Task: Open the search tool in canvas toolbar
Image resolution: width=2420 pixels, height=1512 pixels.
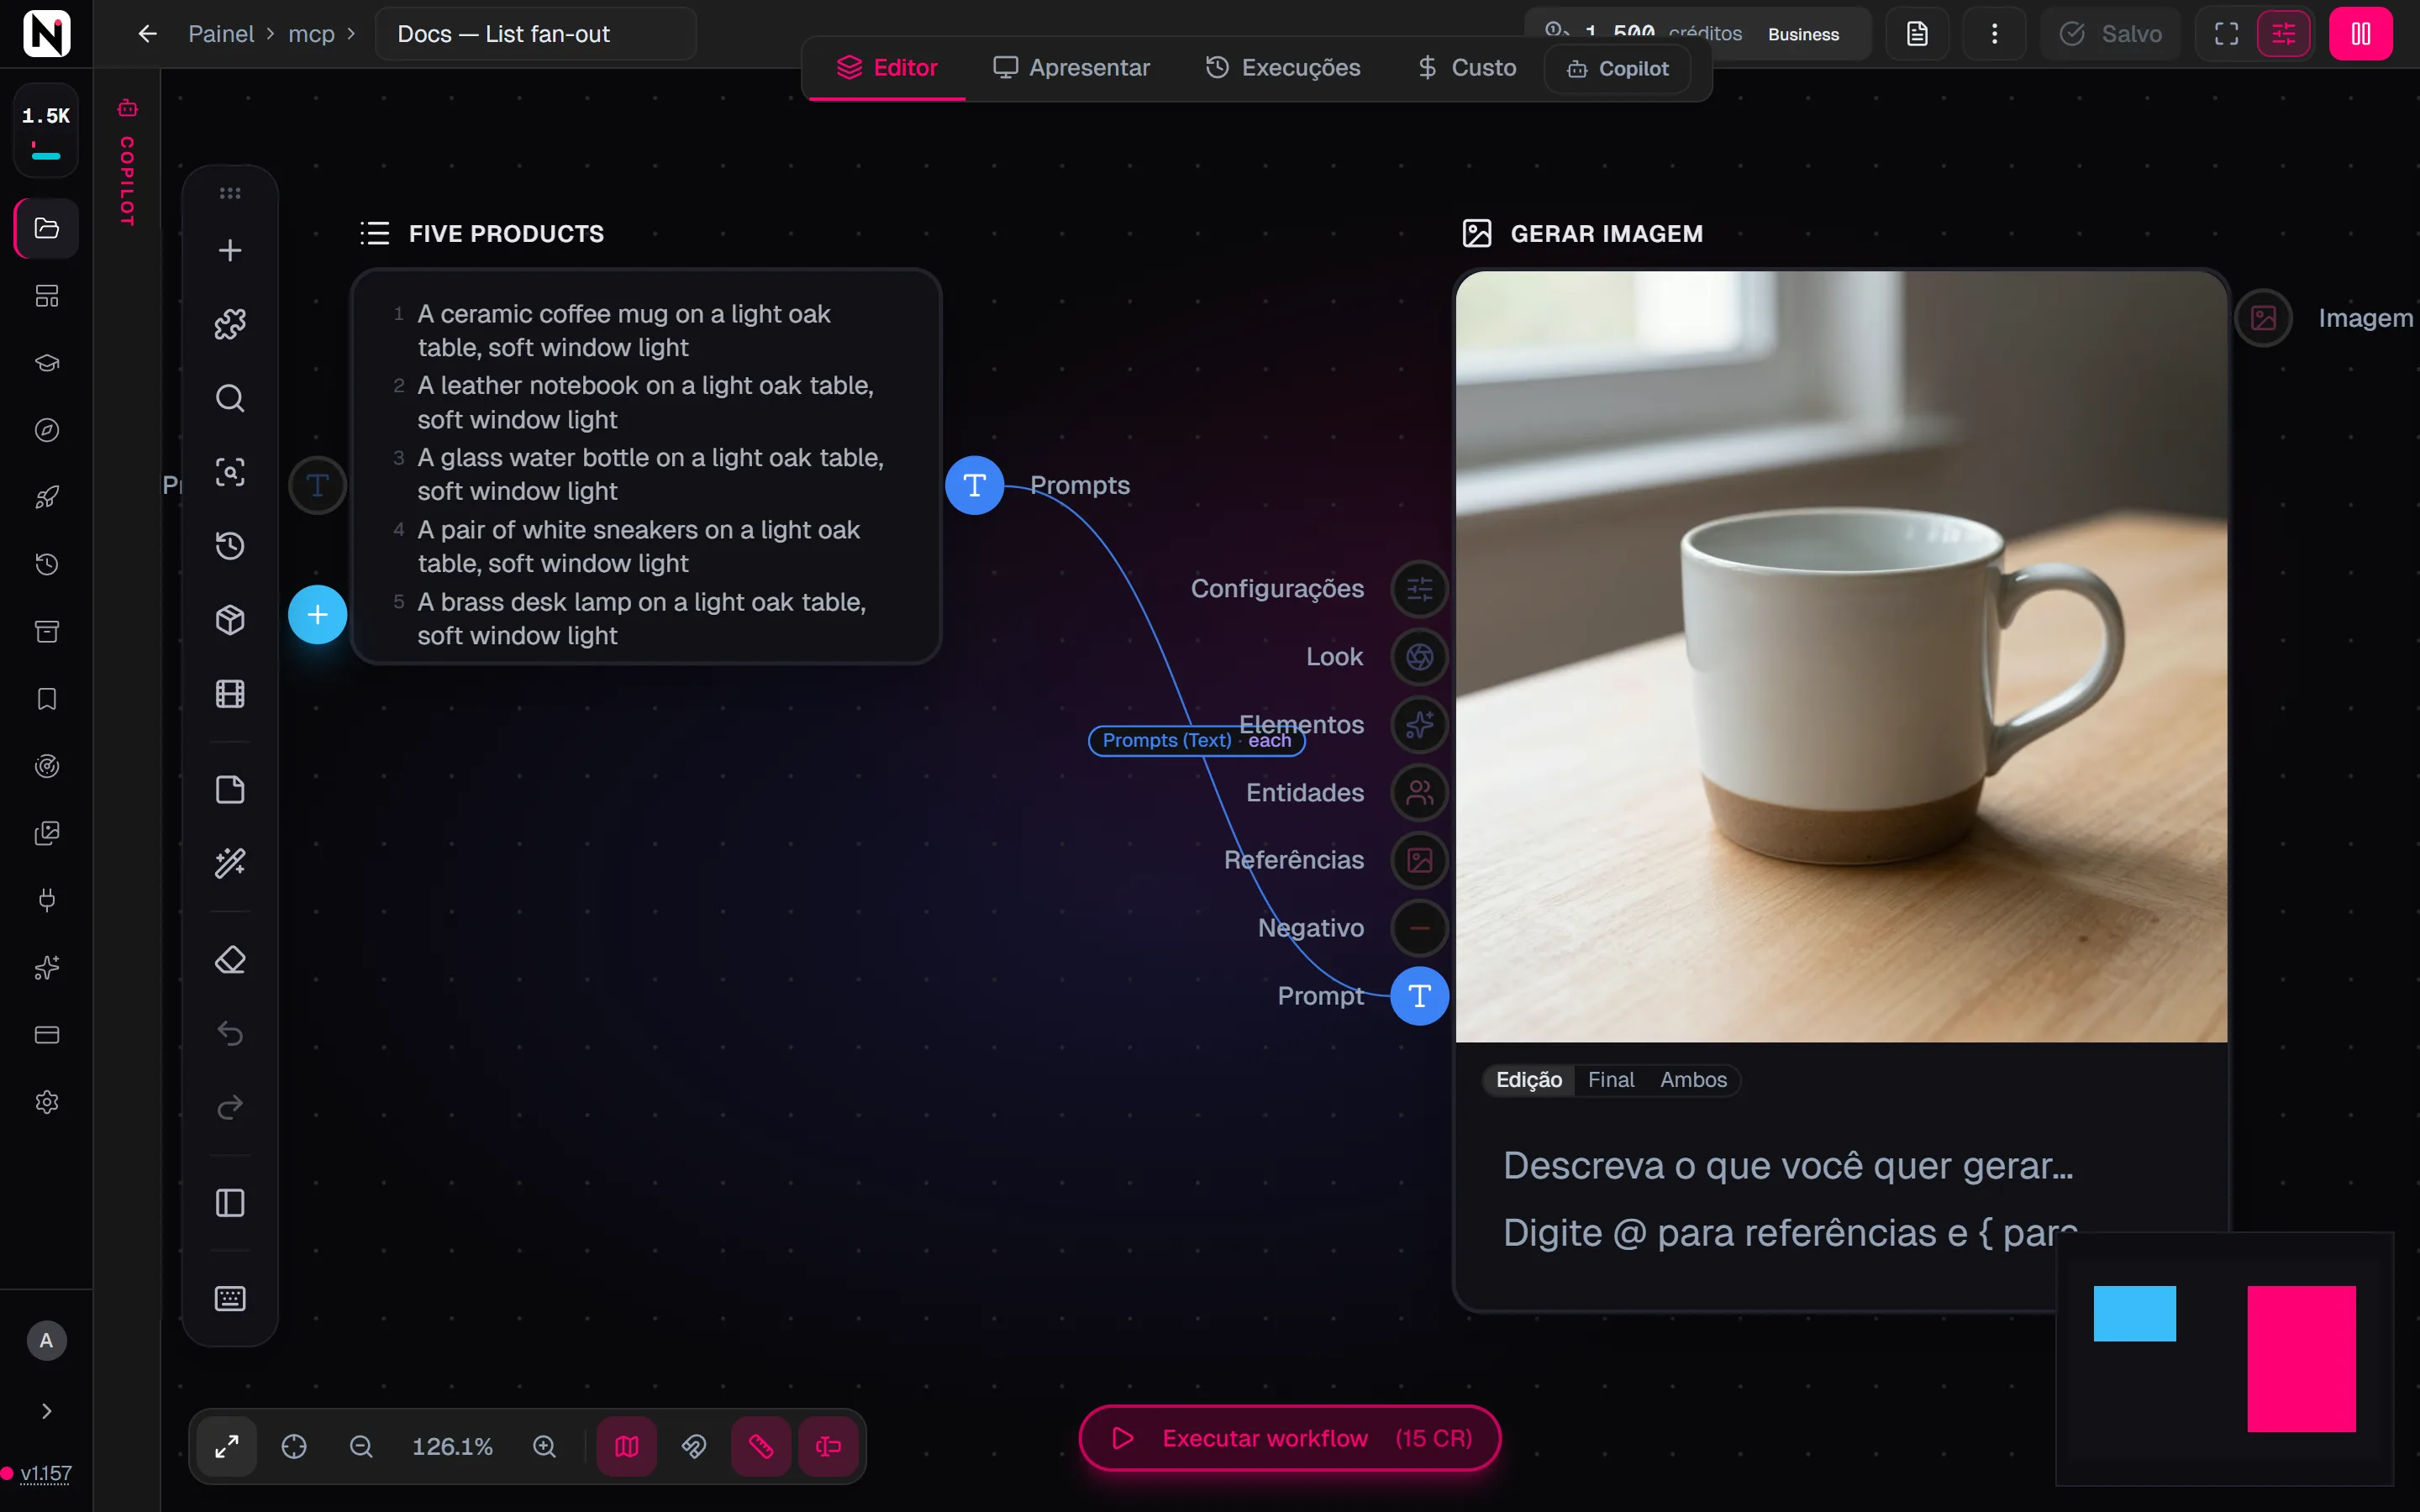Action: point(230,398)
